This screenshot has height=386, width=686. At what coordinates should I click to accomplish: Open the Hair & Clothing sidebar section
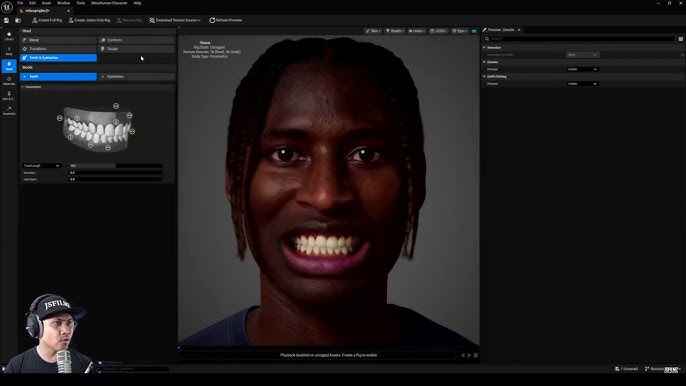(x=9, y=95)
